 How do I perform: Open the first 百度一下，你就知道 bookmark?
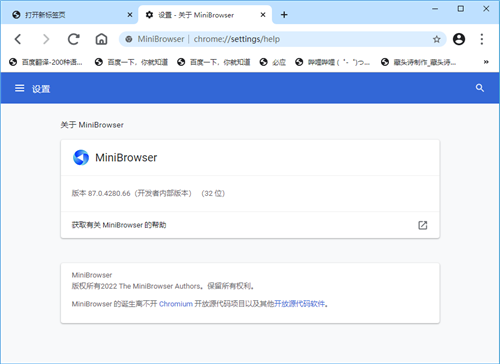[131, 62]
